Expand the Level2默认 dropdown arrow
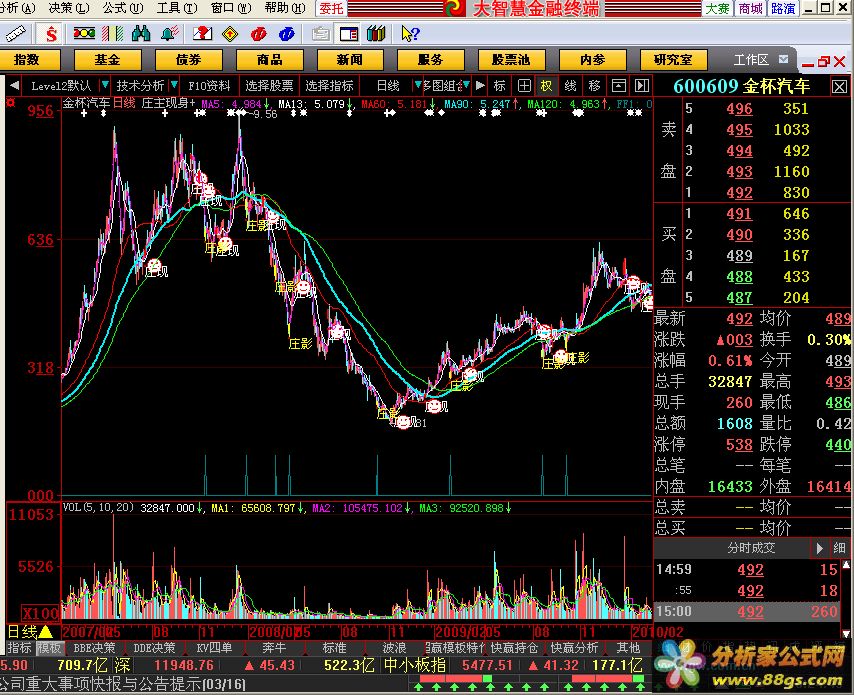The image size is (854, 695). tap(105, 85)
